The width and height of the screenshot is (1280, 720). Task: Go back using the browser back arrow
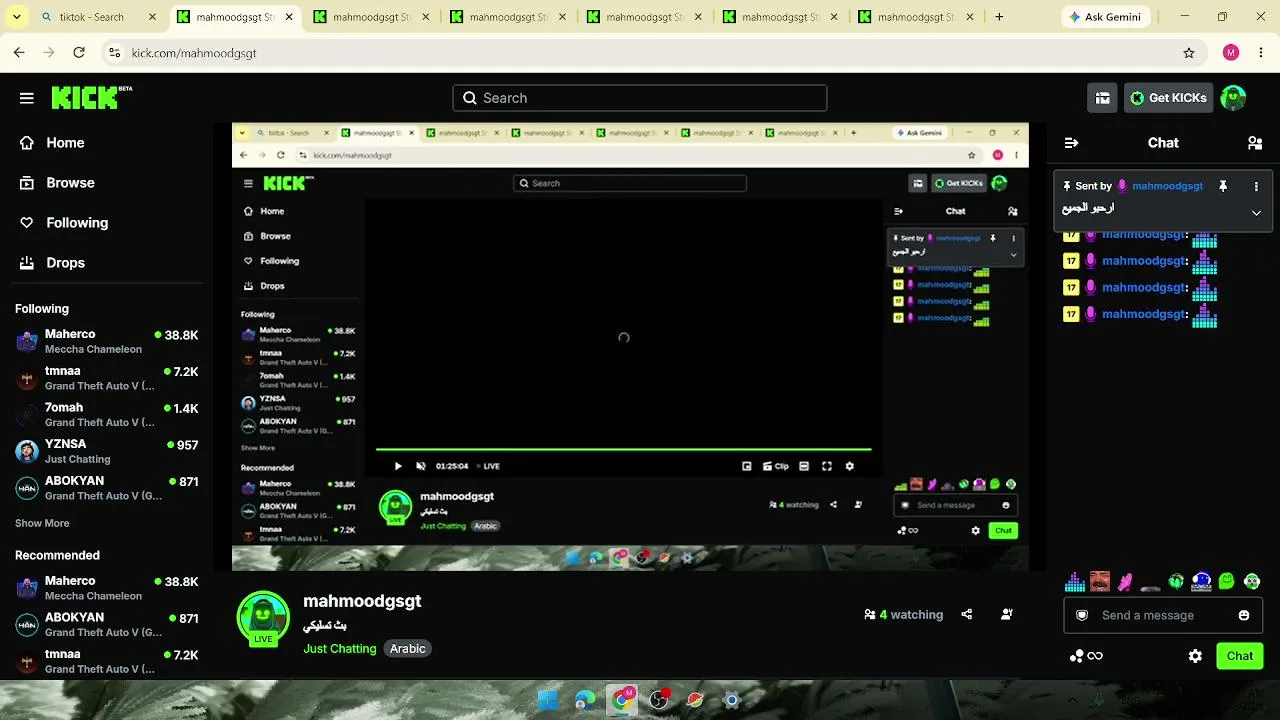[19, 53]
